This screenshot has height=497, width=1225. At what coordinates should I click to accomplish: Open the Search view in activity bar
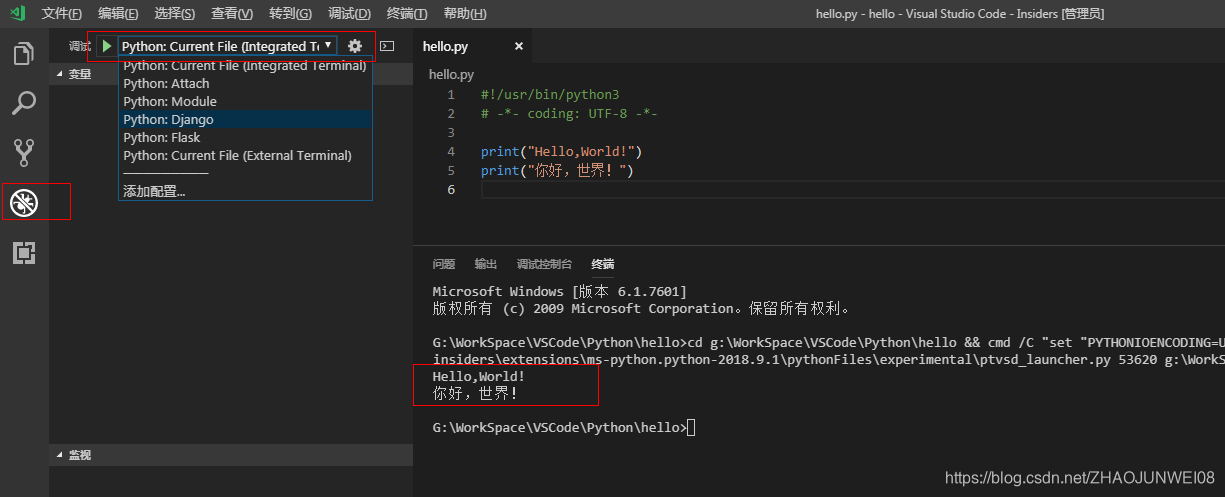pos(24,102)
